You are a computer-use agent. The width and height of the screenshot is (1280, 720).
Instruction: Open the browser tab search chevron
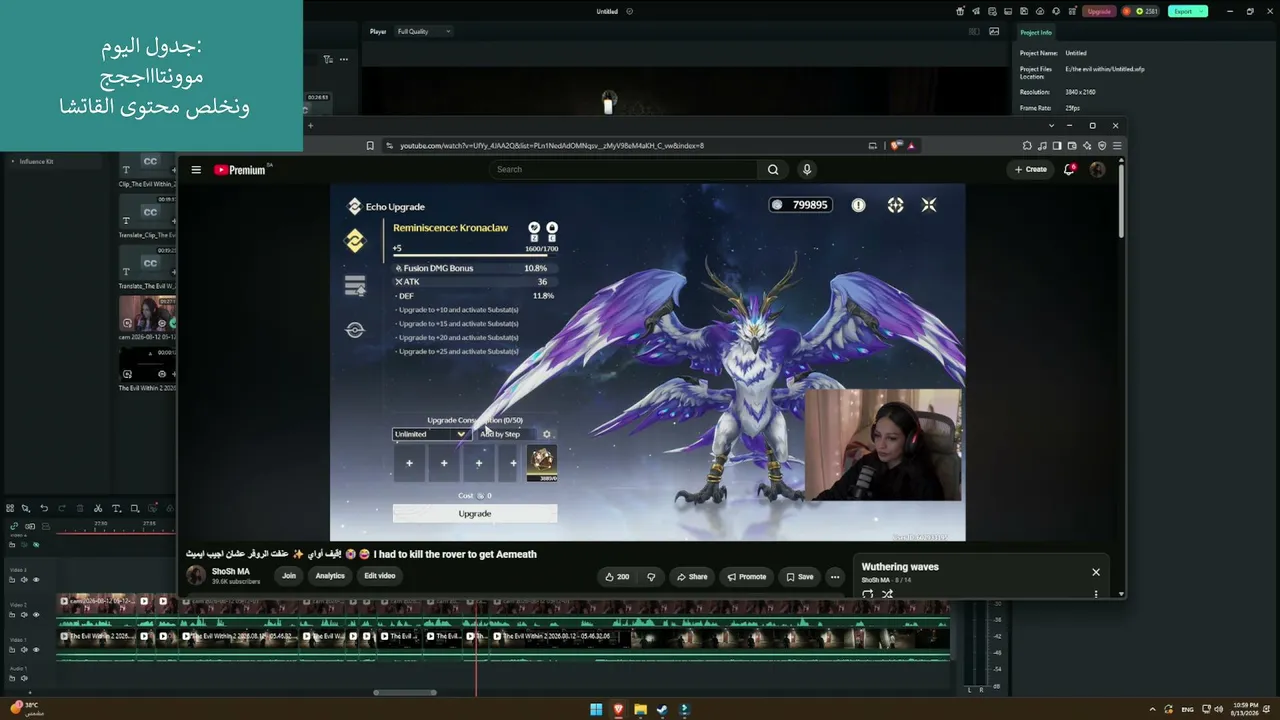click(1051, 126)
